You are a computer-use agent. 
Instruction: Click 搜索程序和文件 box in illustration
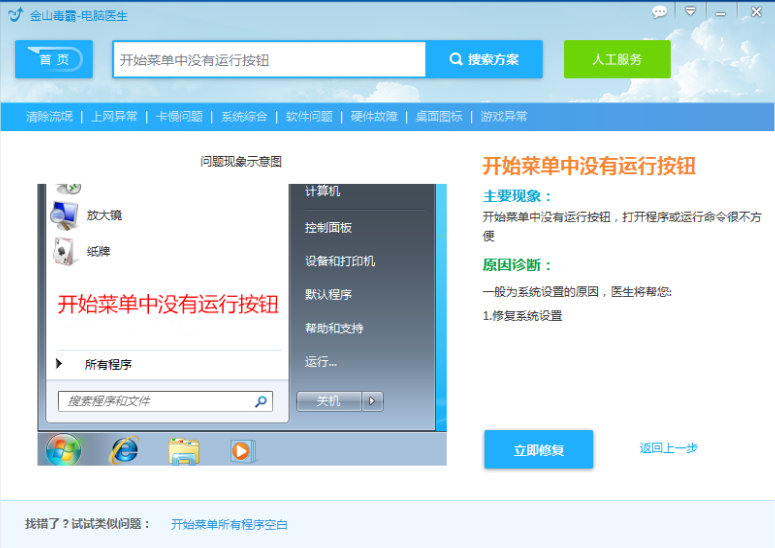[x=166, y=401]
